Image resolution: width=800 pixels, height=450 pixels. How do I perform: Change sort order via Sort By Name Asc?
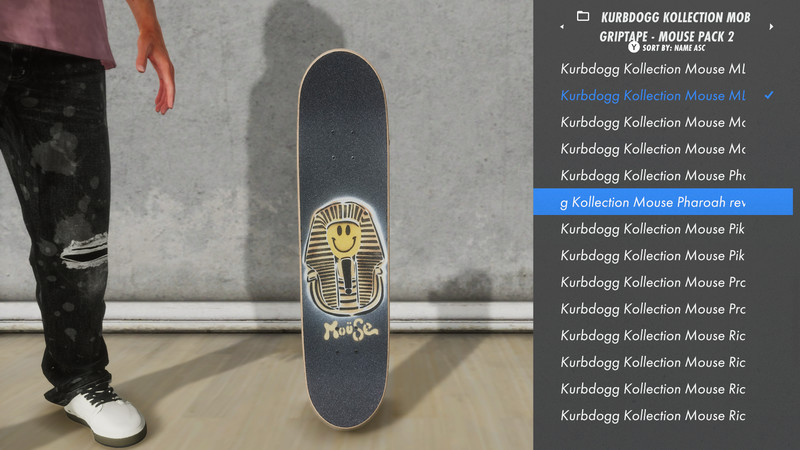pyautogui.click(x=673, y=48)
